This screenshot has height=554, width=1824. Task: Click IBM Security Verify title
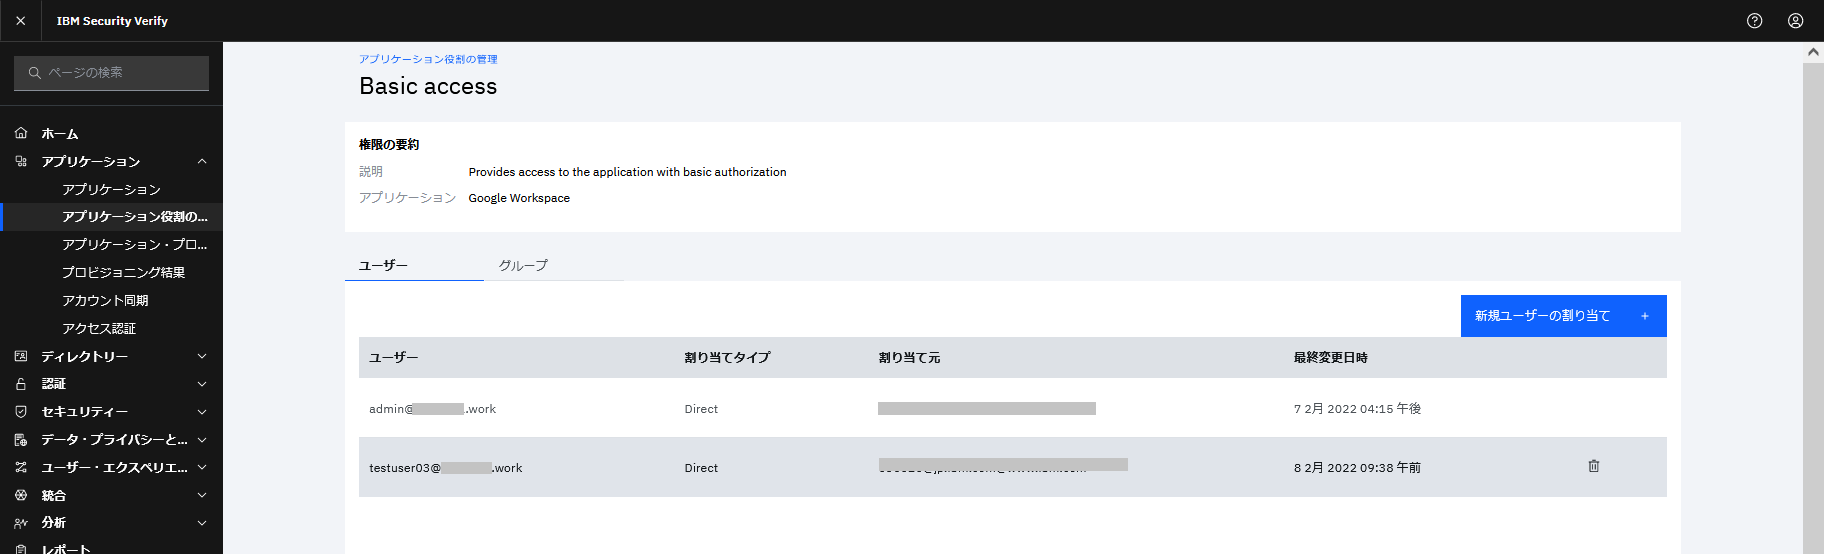pyautogui.click(x=112, y=20)
